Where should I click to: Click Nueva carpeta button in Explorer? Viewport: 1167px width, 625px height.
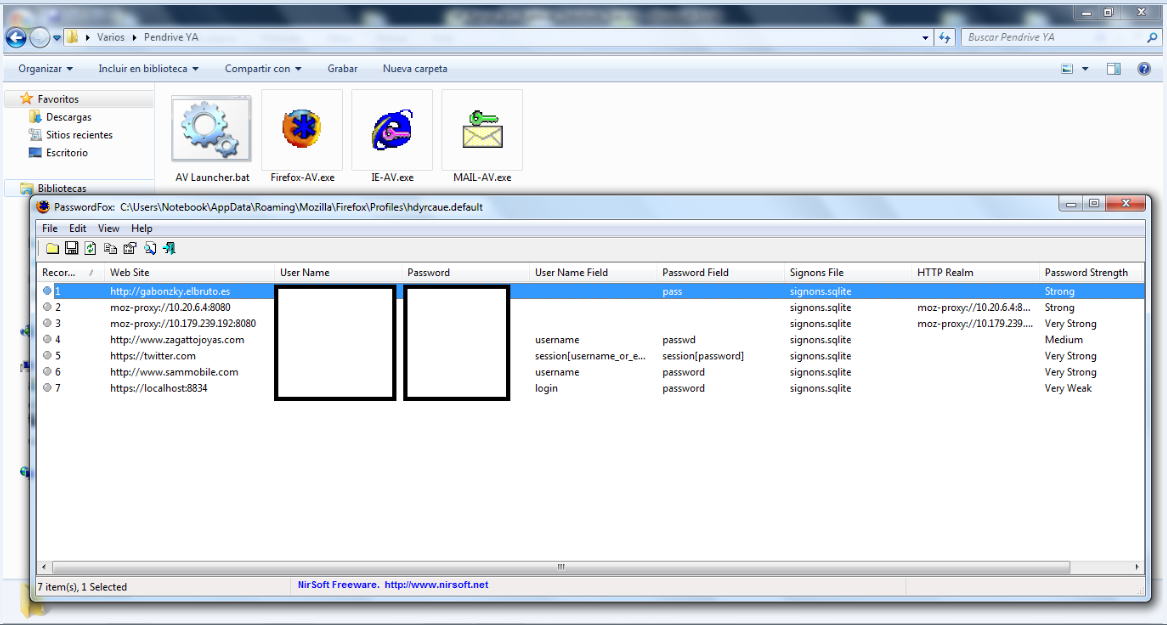tap(415, 68)
